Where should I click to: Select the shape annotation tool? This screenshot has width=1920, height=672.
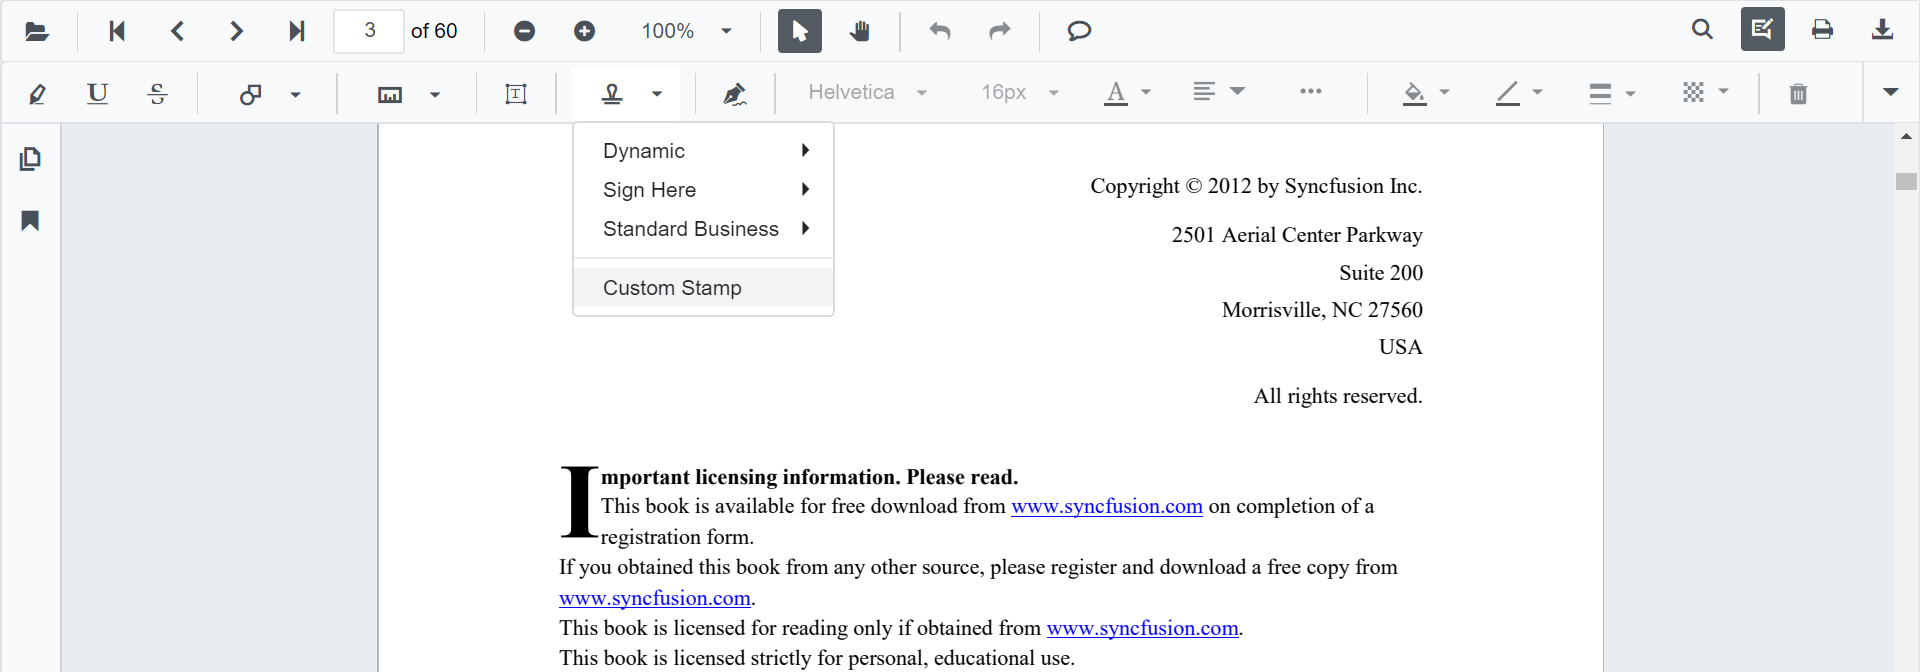[250, 94]
